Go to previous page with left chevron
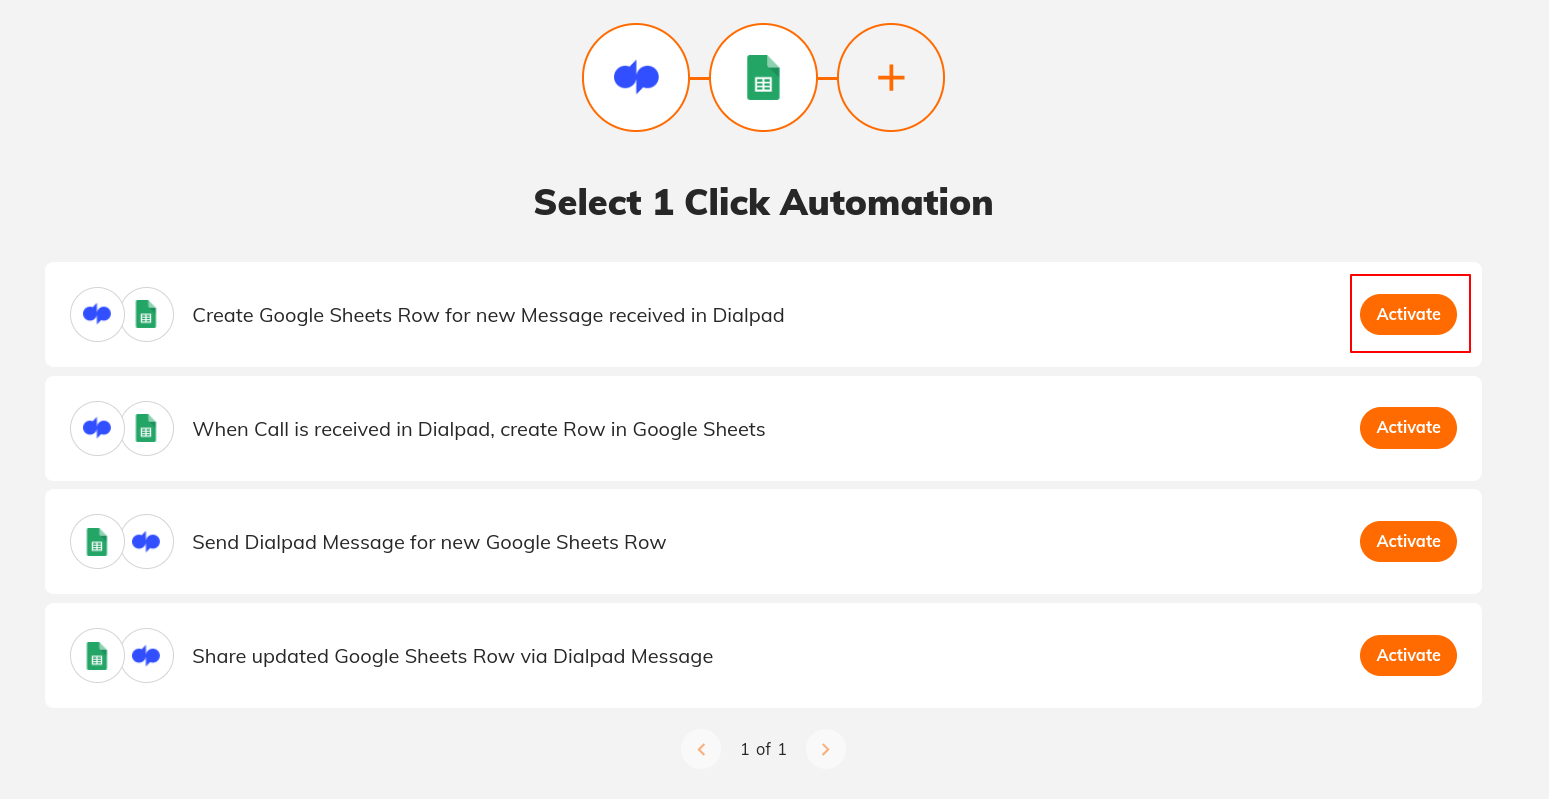Image resolution: width=1549 pixels, height=799 pixels. (701, 749)
